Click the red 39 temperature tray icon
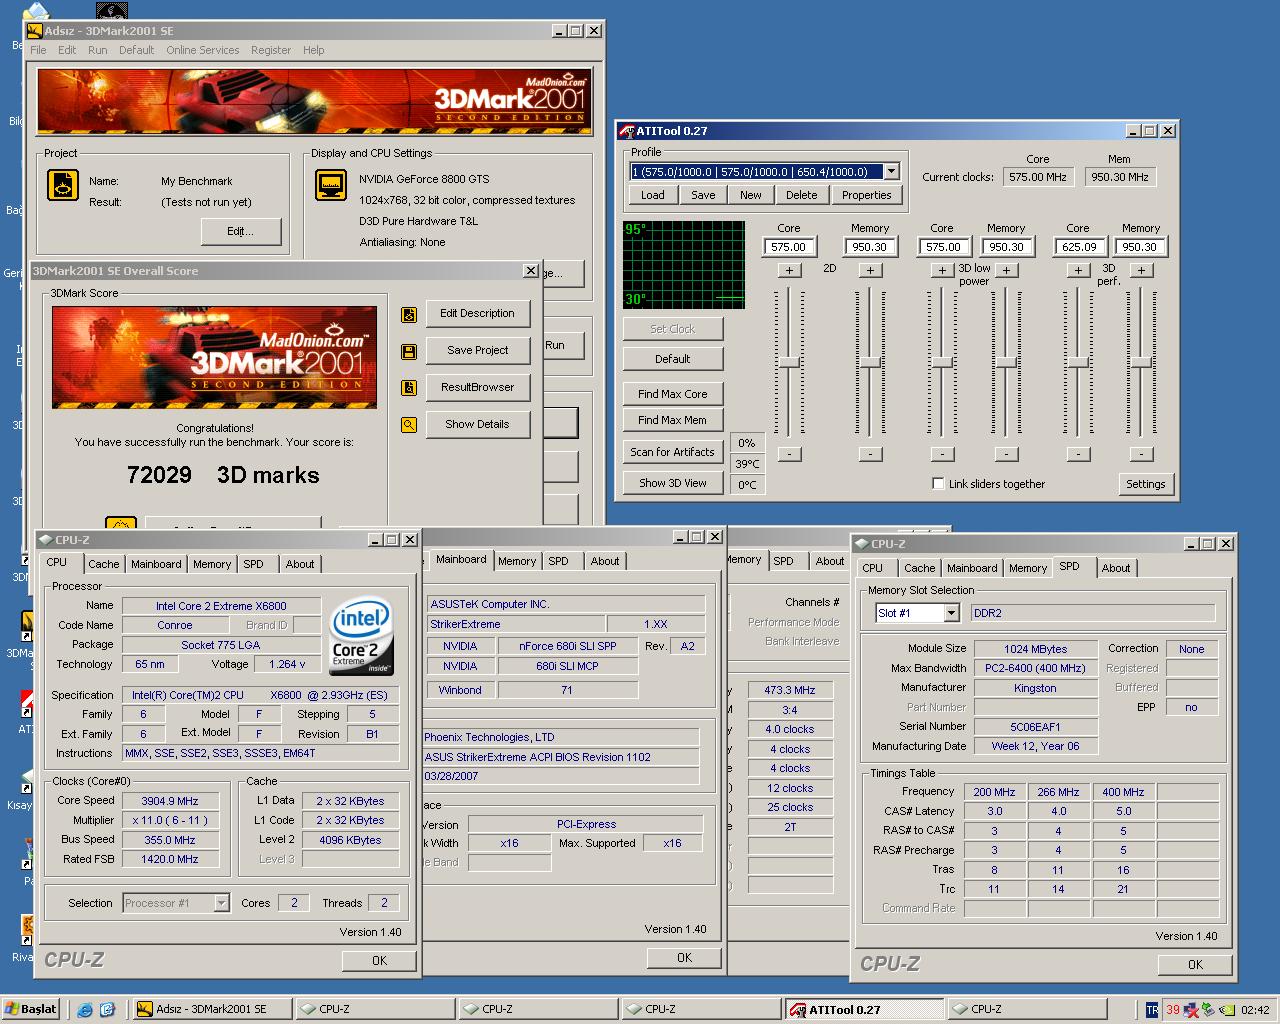Screen dimensions: 1280x1024 [x=1173, y=1010]
